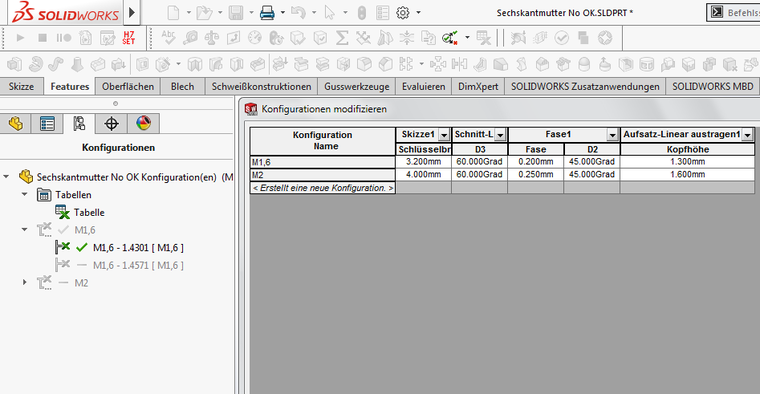760x394 pixels.
Task: Switch to the FeatureManager design tree tab
Action: (x=16, y=124)
